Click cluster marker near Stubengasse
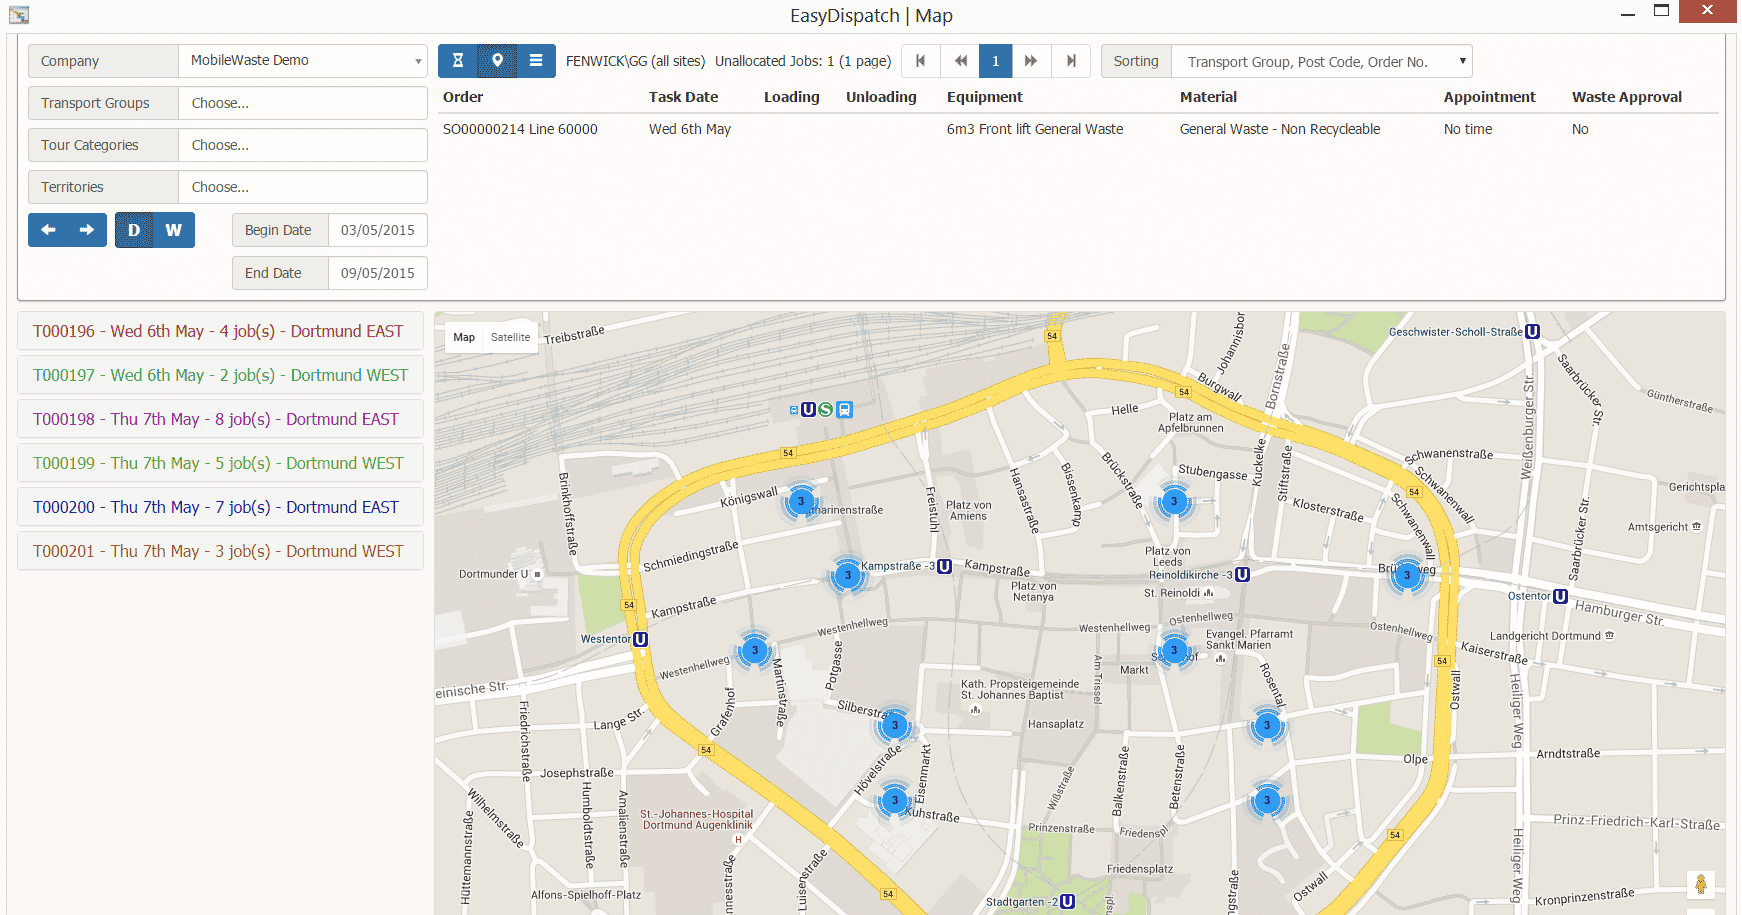Screen dimensions: 1742x915 pos(1174,501)
